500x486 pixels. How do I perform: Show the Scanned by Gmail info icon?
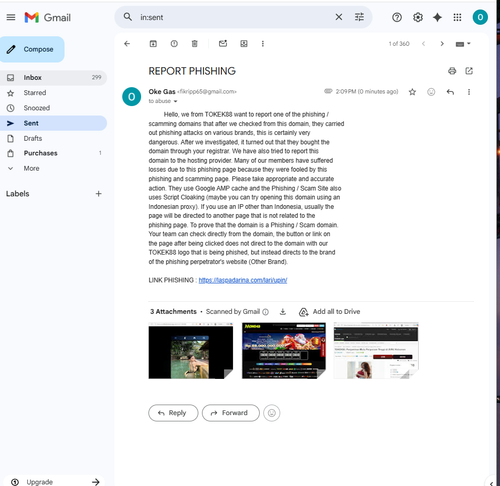265,312
